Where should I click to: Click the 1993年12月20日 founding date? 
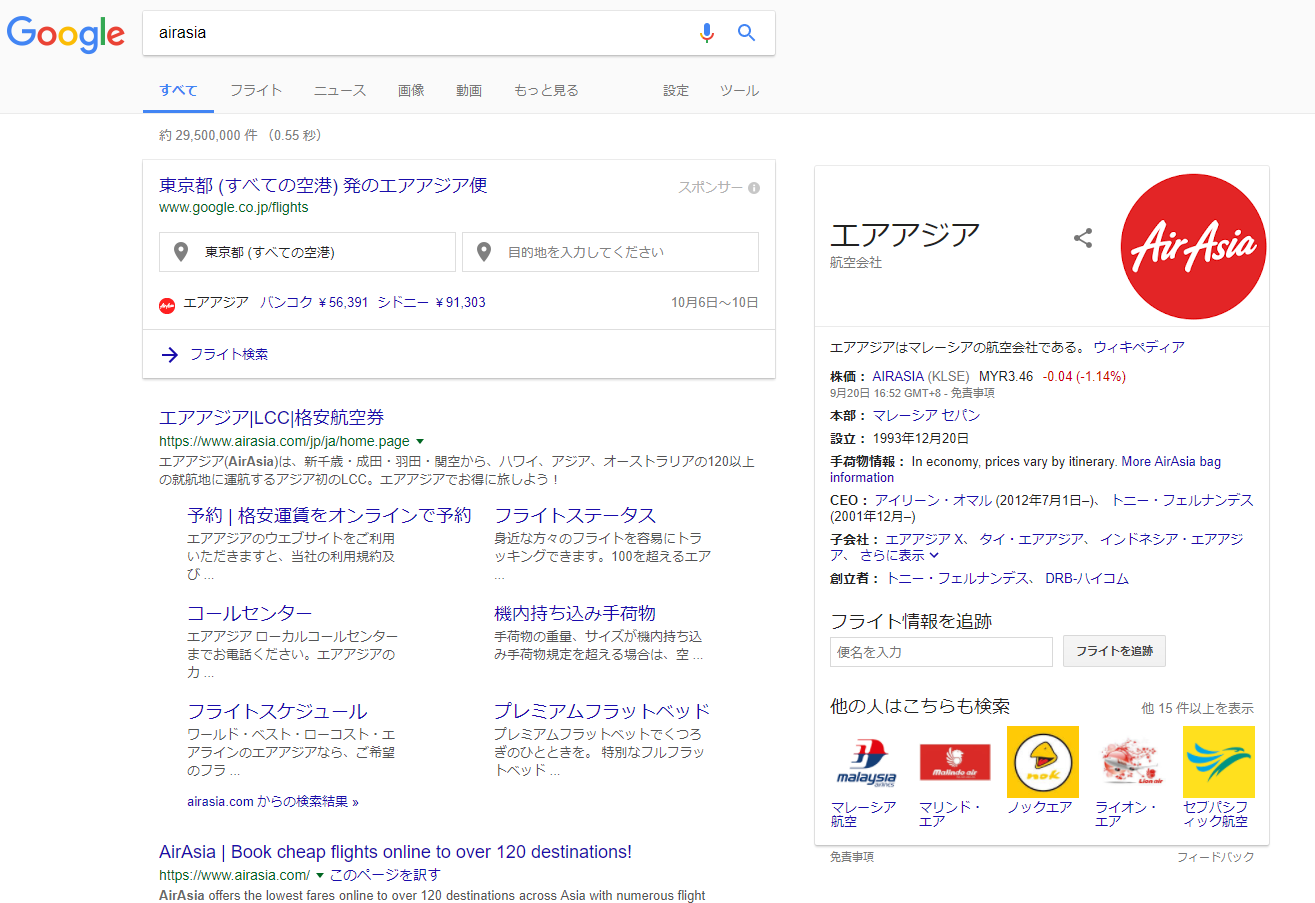click(x=921, y=439)
